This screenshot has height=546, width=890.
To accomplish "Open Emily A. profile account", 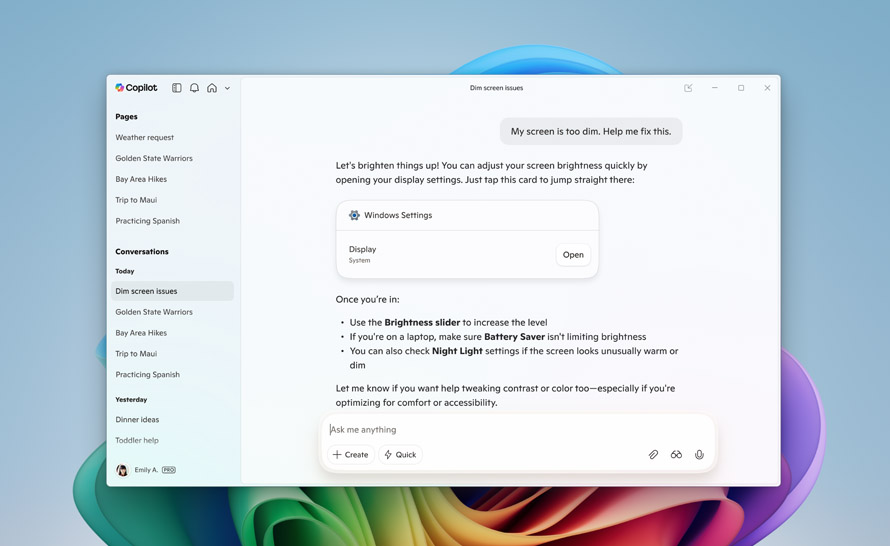I will [146, 470].
